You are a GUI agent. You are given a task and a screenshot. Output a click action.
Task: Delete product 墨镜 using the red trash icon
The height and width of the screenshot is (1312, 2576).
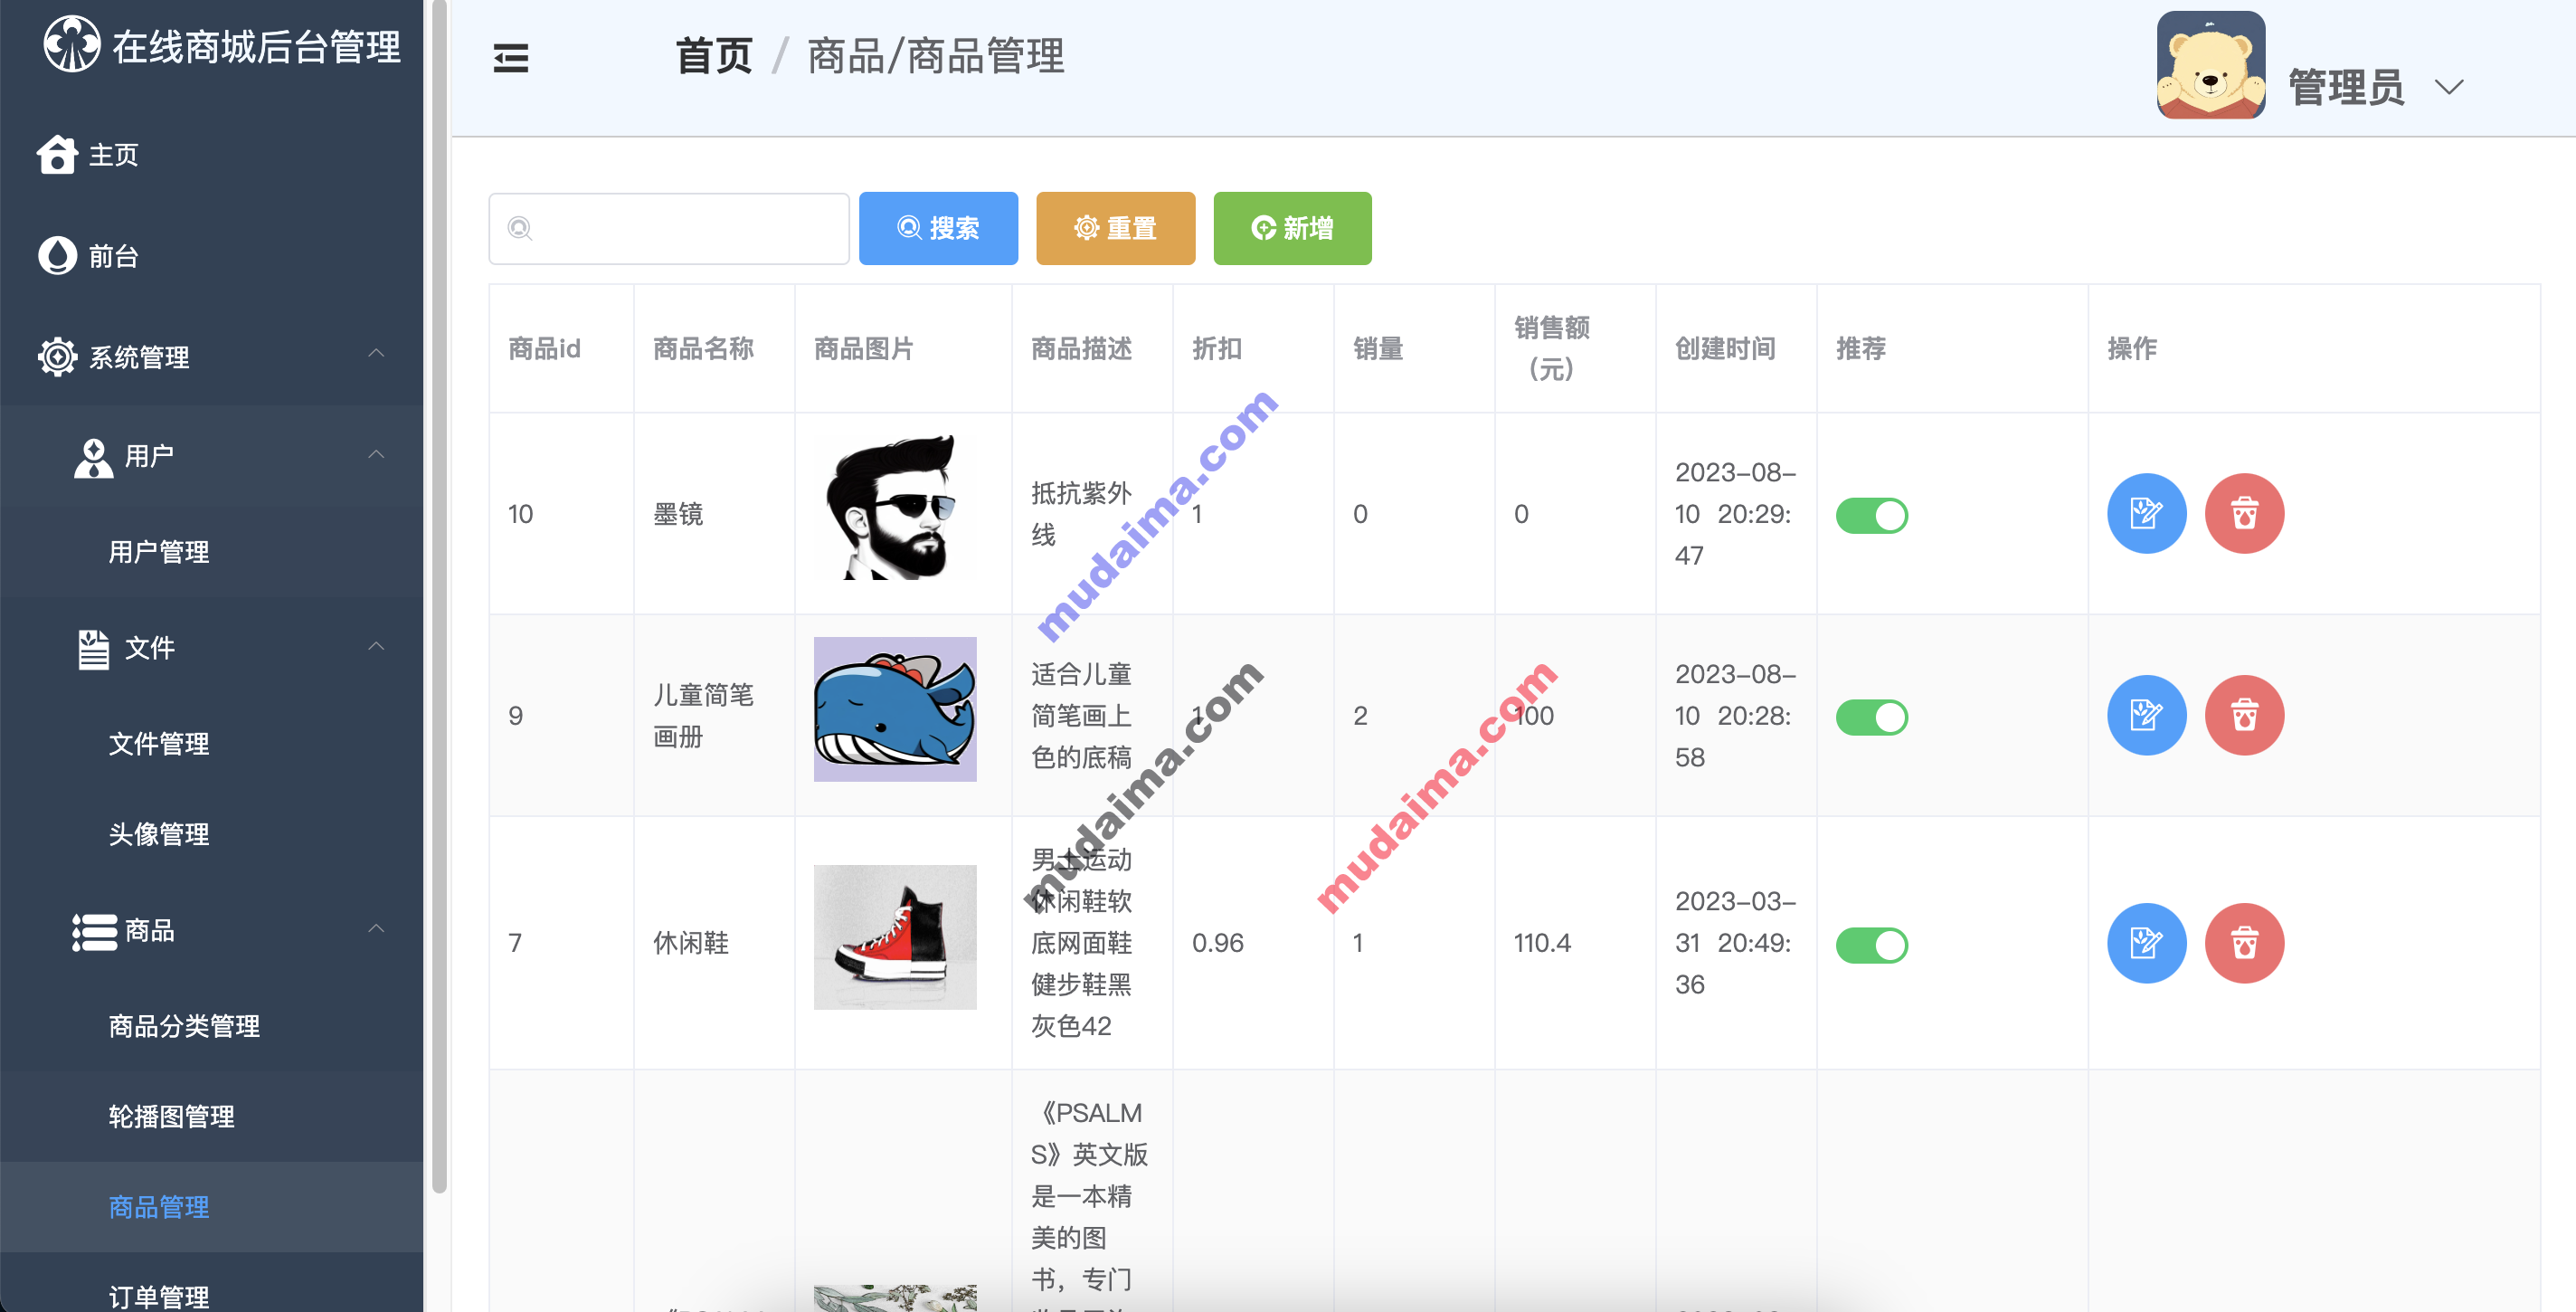point(2244,513)
